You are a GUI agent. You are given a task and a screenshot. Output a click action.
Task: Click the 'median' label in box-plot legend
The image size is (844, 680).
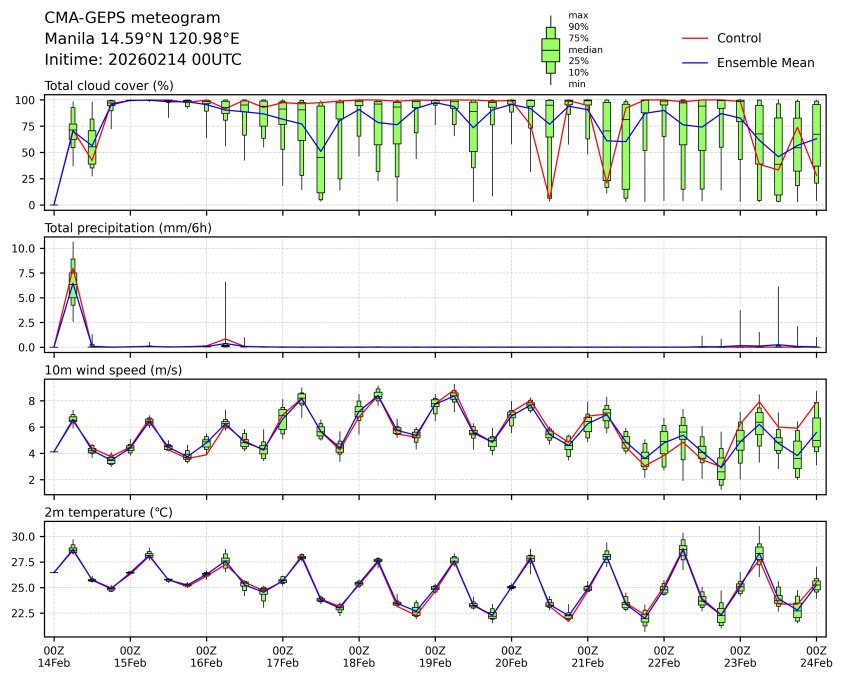tap(585, 49)
